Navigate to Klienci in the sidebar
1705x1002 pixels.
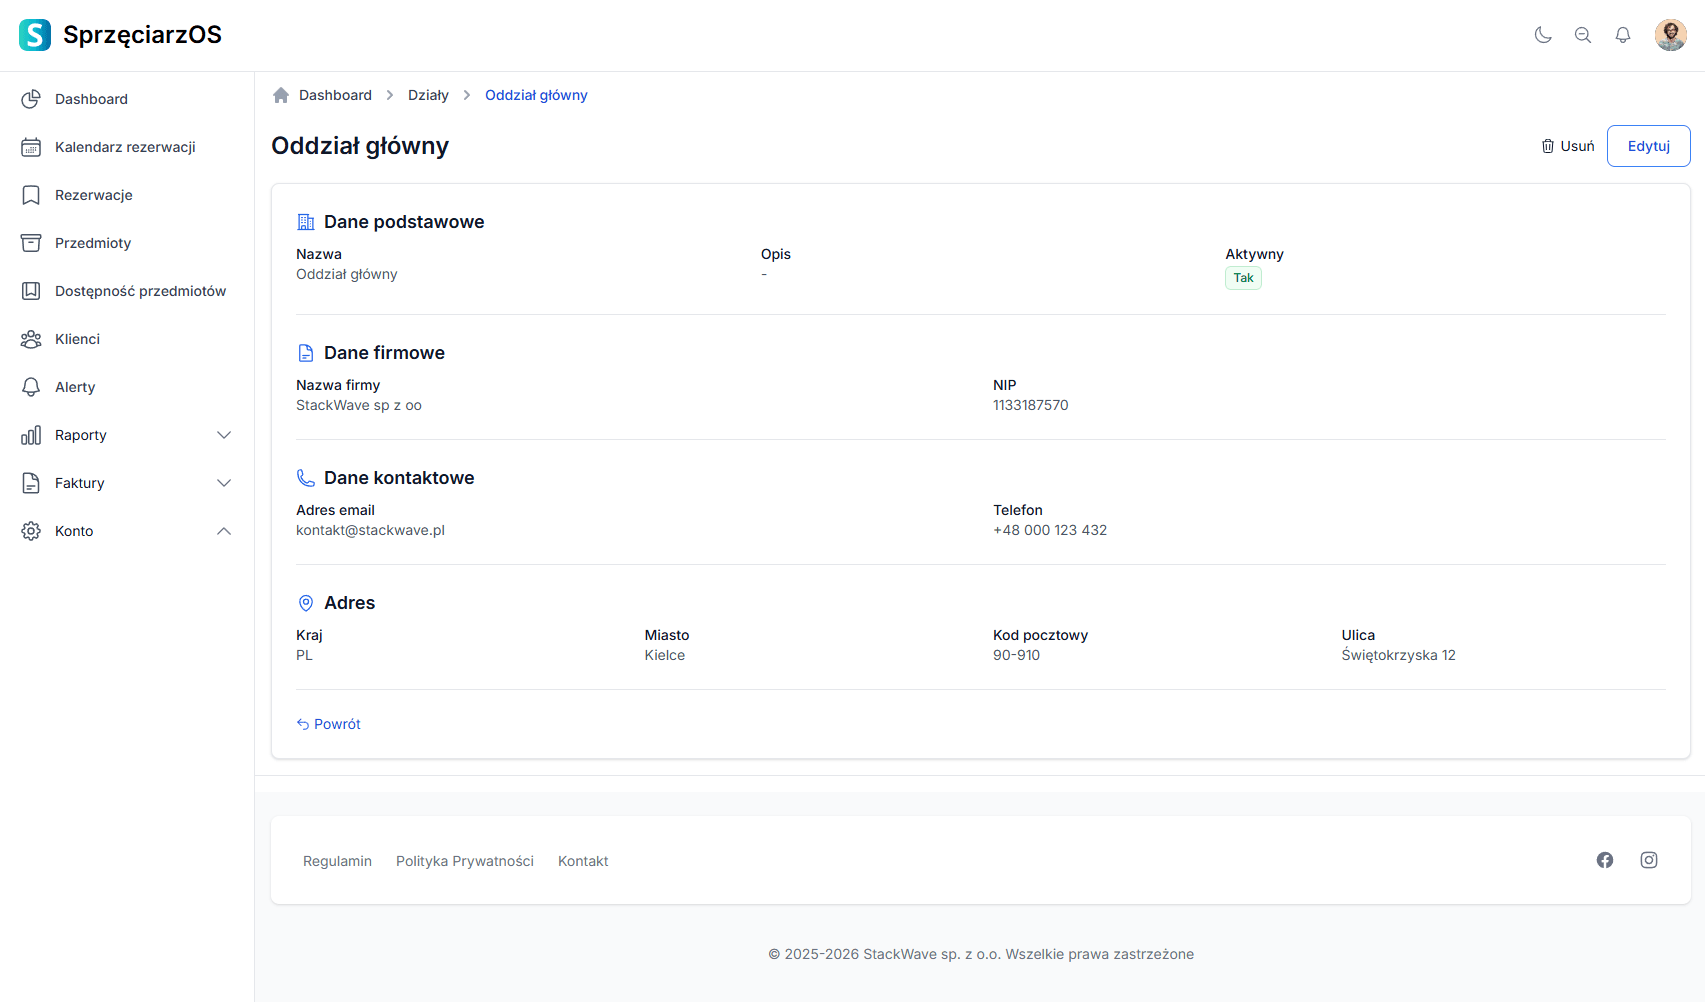77,339
